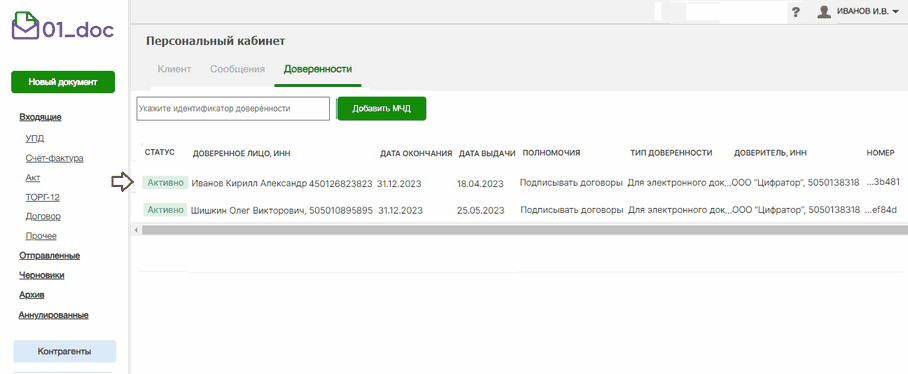
Task: Open the УПД incoming documents link
Action: (x=35, y=138)
